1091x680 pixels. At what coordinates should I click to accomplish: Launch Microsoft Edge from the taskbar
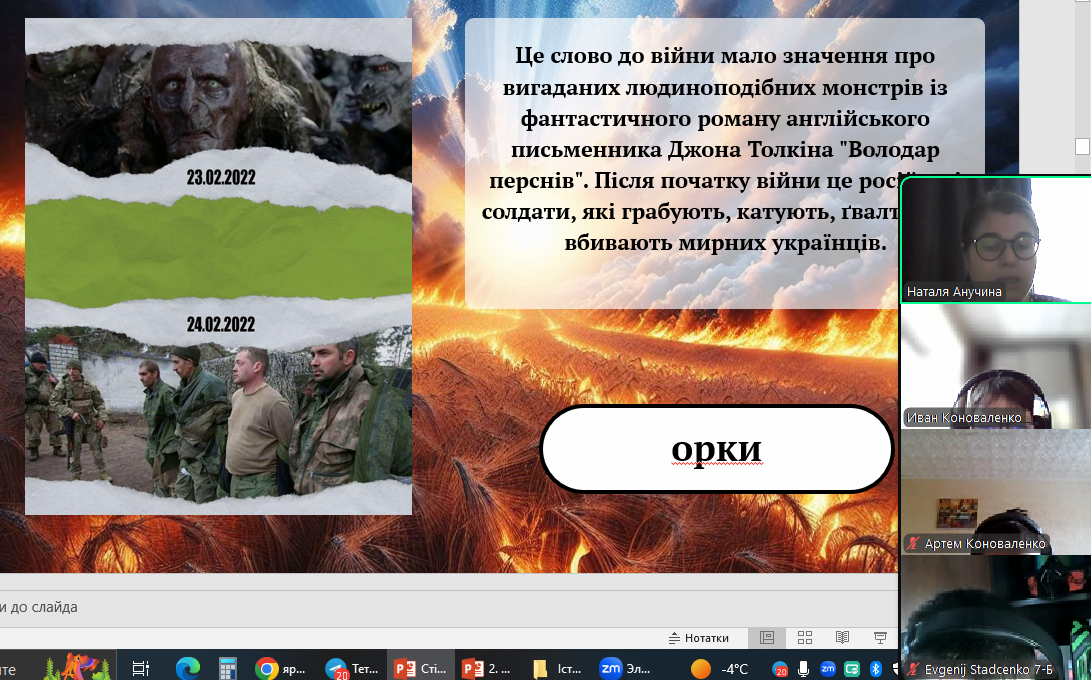click(187, 669)
